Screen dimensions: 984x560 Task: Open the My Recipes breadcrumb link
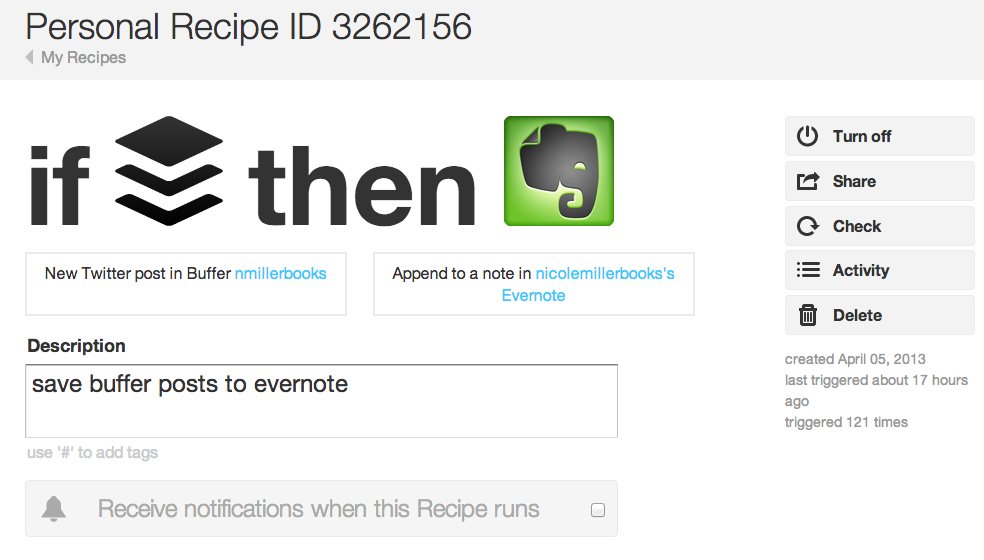[x=83, y=57]
